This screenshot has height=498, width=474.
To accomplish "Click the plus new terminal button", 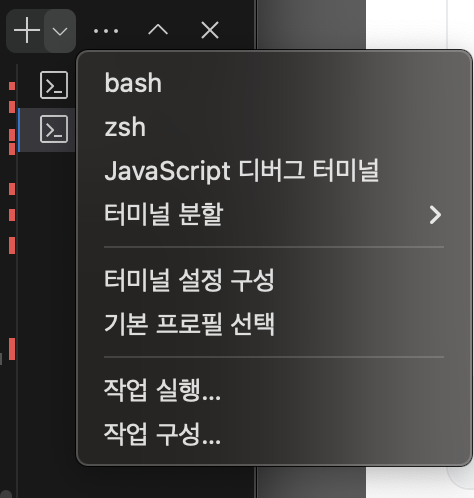I will [27, 31].
